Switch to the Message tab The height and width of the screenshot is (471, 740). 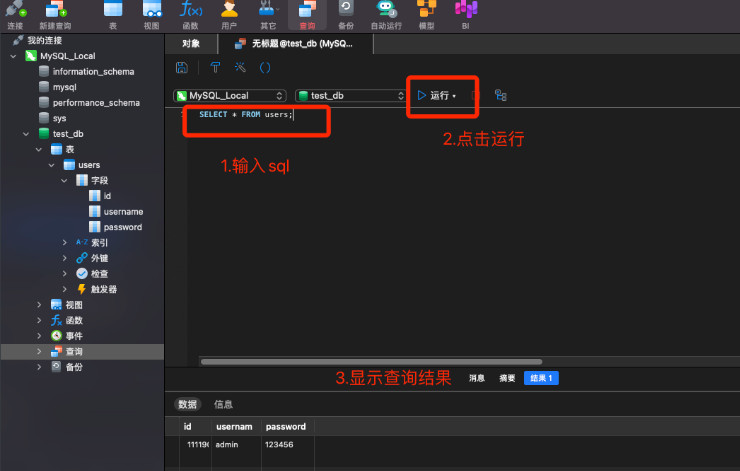(477, 378)
